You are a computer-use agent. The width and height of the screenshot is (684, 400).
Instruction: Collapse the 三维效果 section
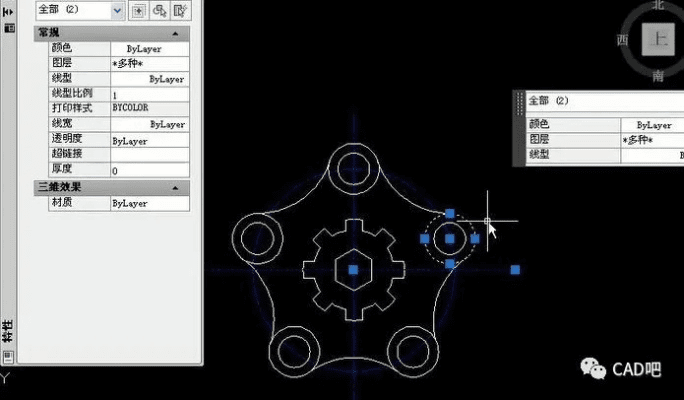click(x=176, y=187)
